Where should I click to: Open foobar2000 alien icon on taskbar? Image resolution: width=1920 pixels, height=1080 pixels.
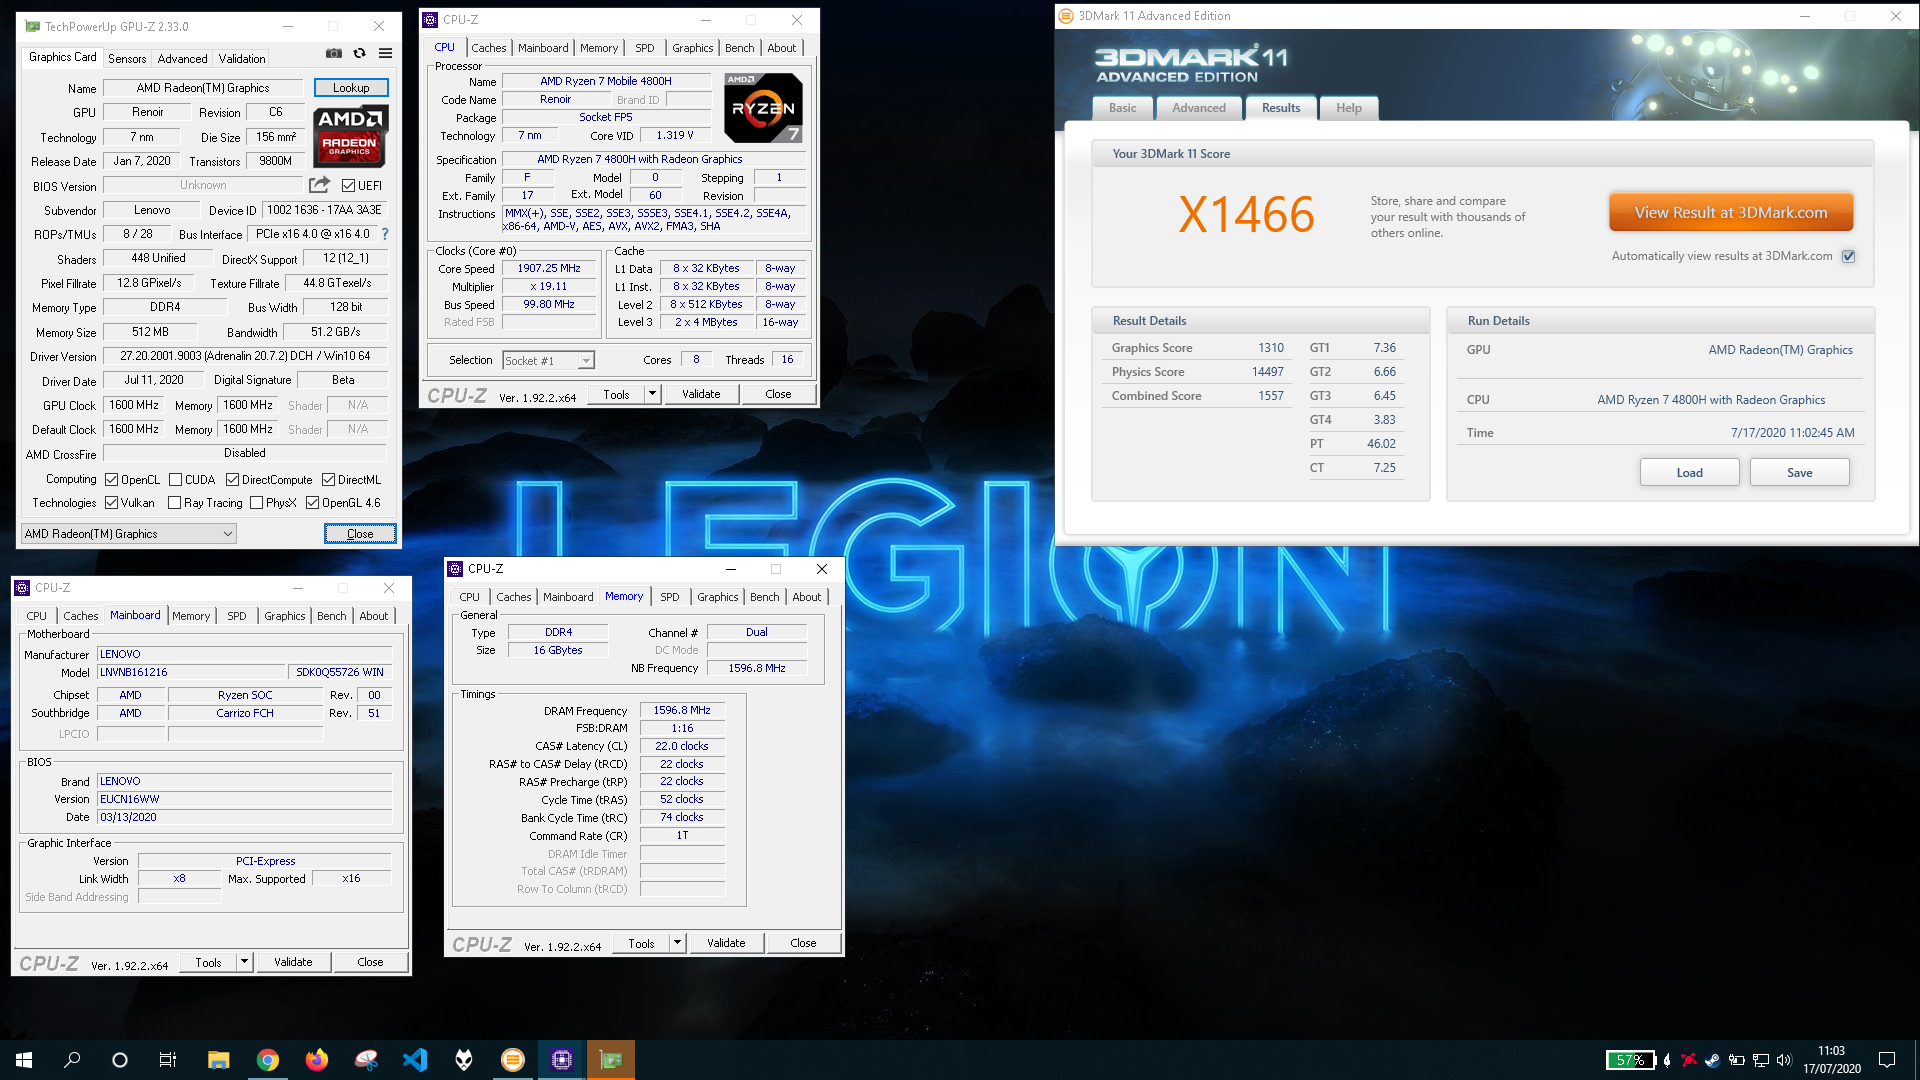click(x=463, y=1060)
